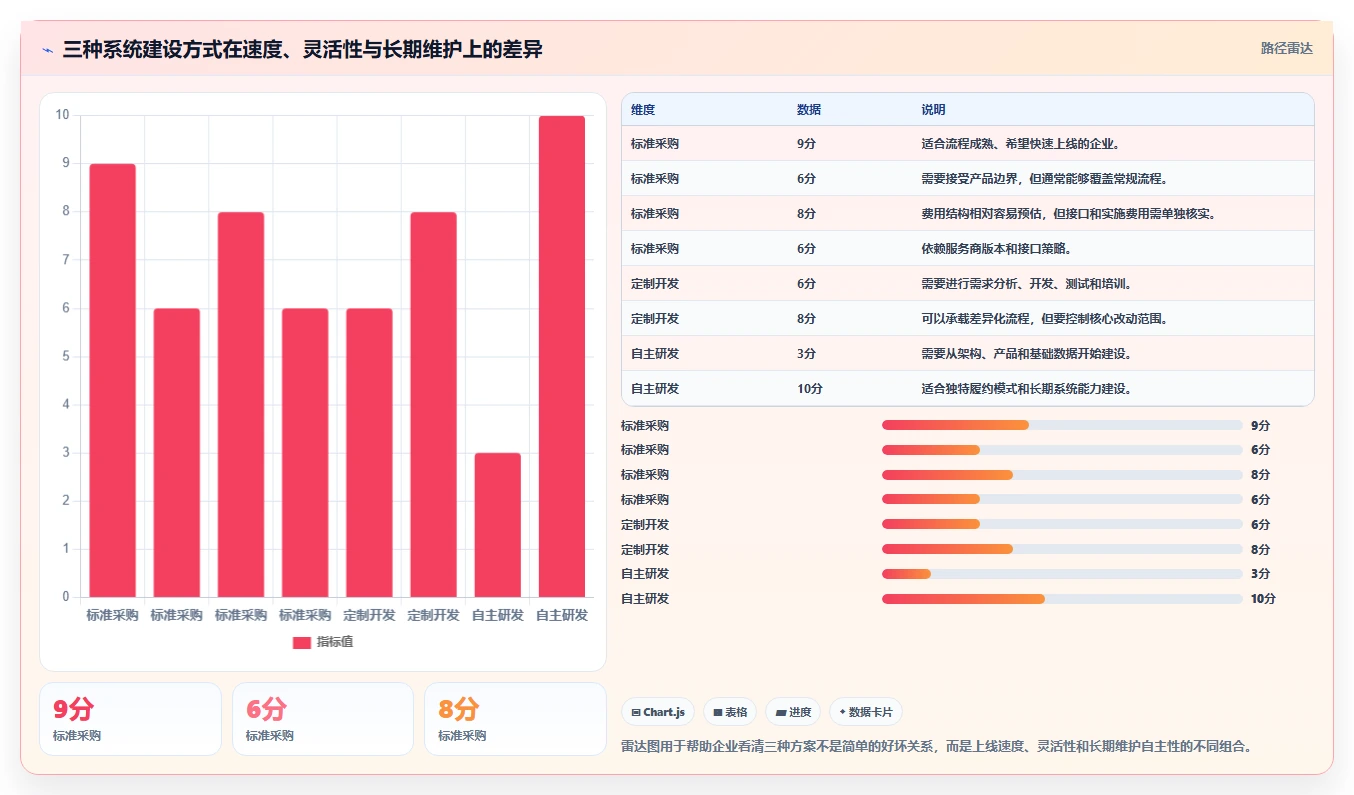Click the Chart.js chip icon
Image resolution: width=1354 pixels, height=795 pixels.
coord(636,713)
